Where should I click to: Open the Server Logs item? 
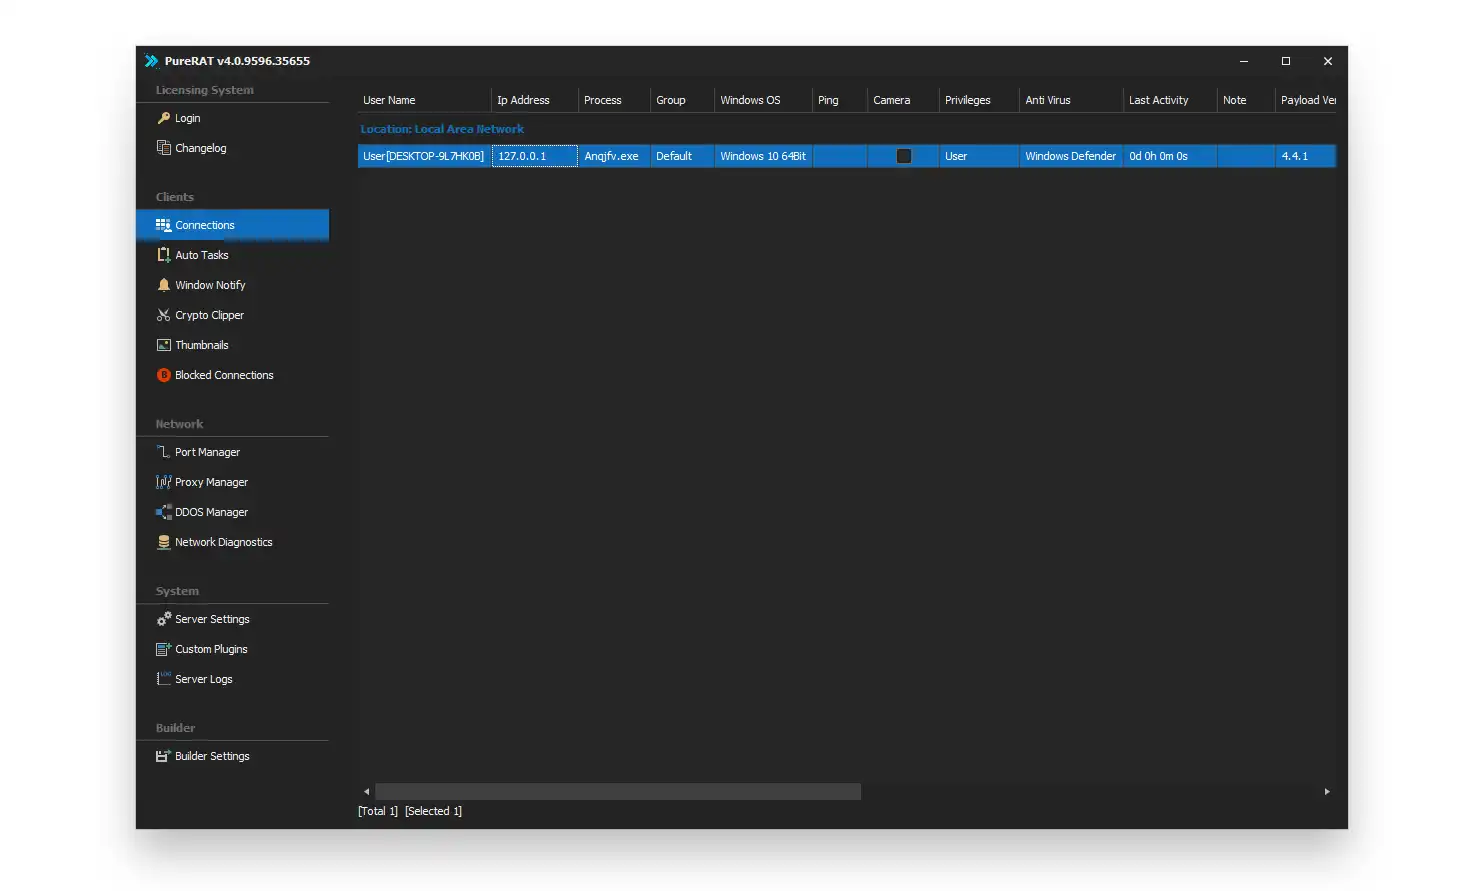[203, 679]
